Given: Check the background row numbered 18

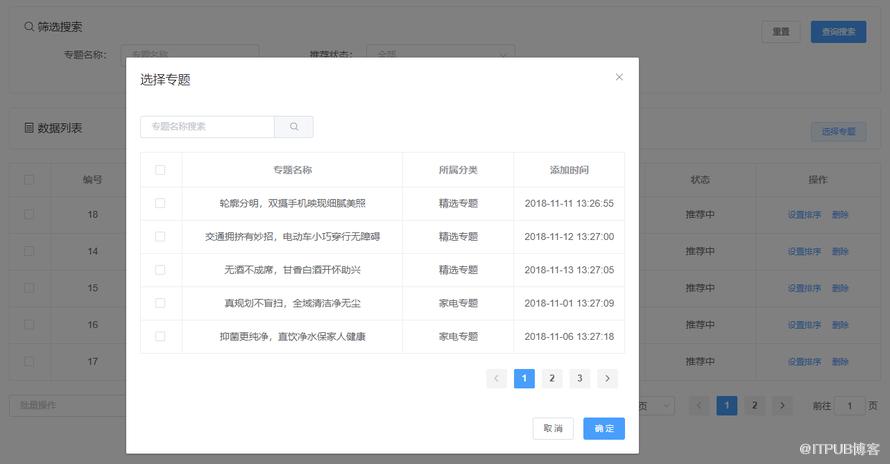Looking at the screenshot, I should (29, 214).
